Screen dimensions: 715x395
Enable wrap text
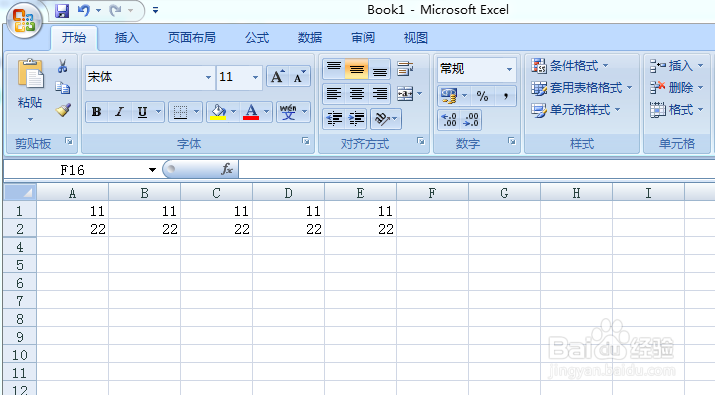405,69
